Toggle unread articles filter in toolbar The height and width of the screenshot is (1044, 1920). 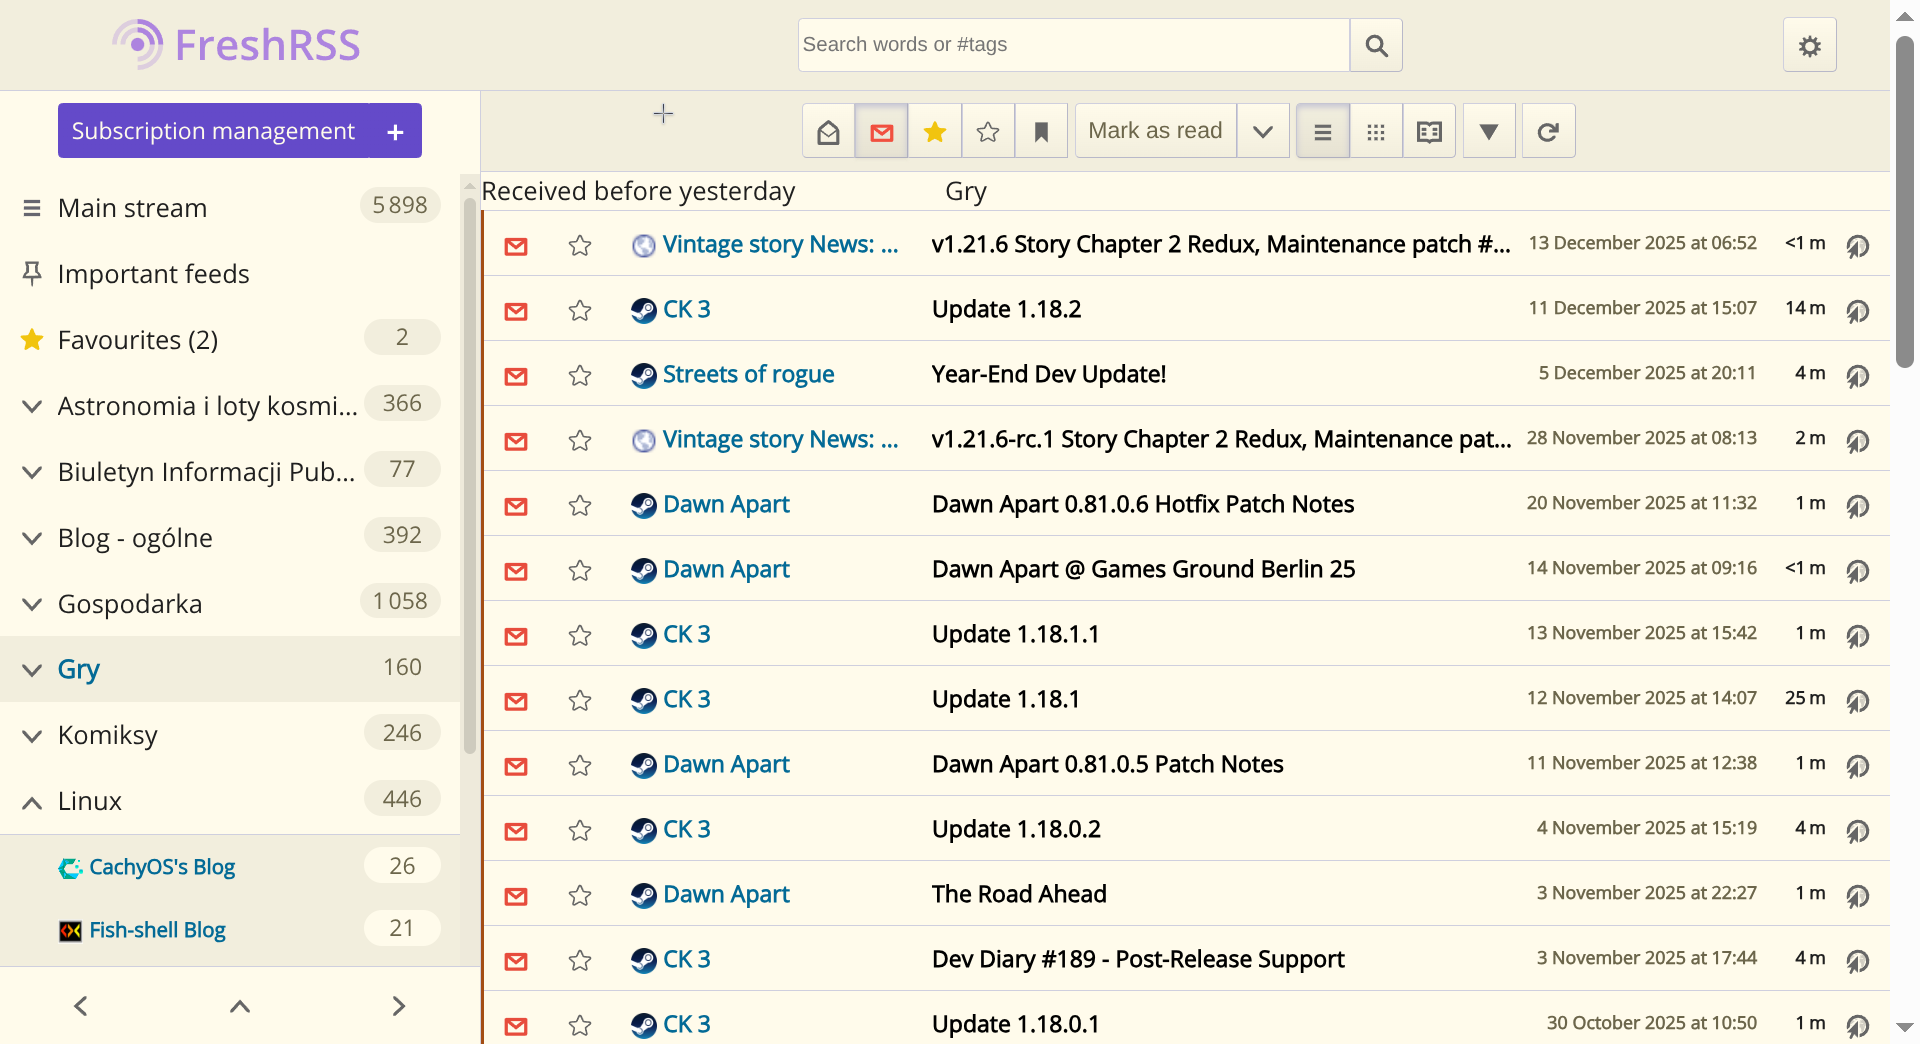click(x=881, y=131)
